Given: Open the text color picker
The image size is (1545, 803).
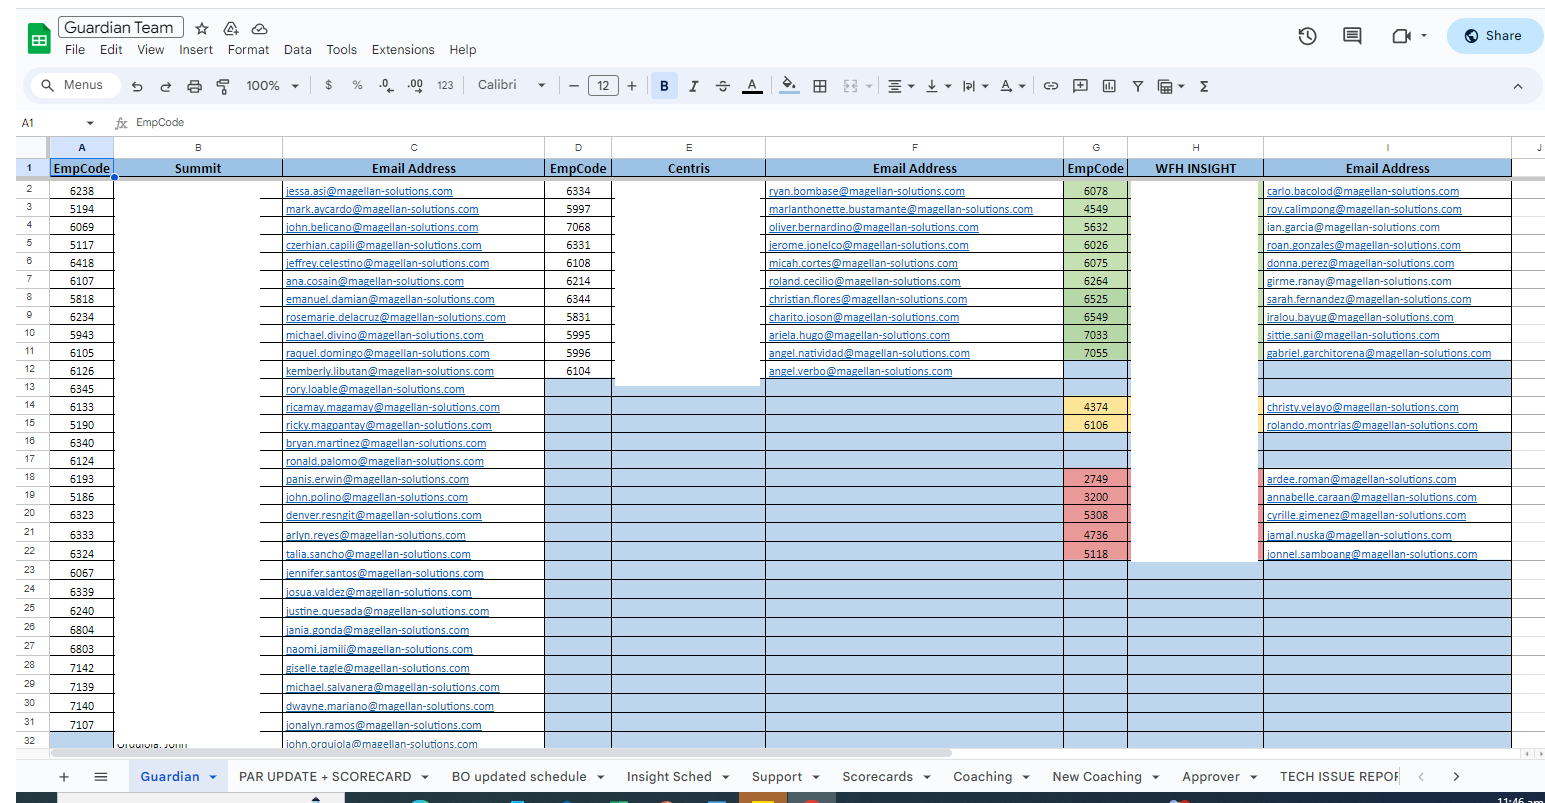Looking at the screenshot, I should [x=752, y=86].
